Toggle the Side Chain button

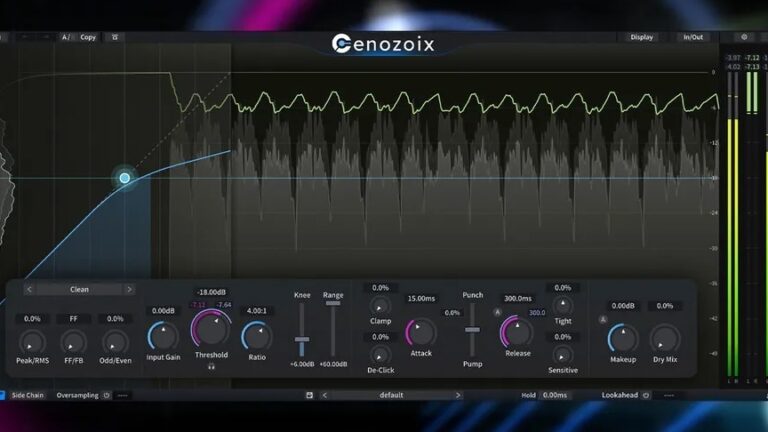point(27,395)
